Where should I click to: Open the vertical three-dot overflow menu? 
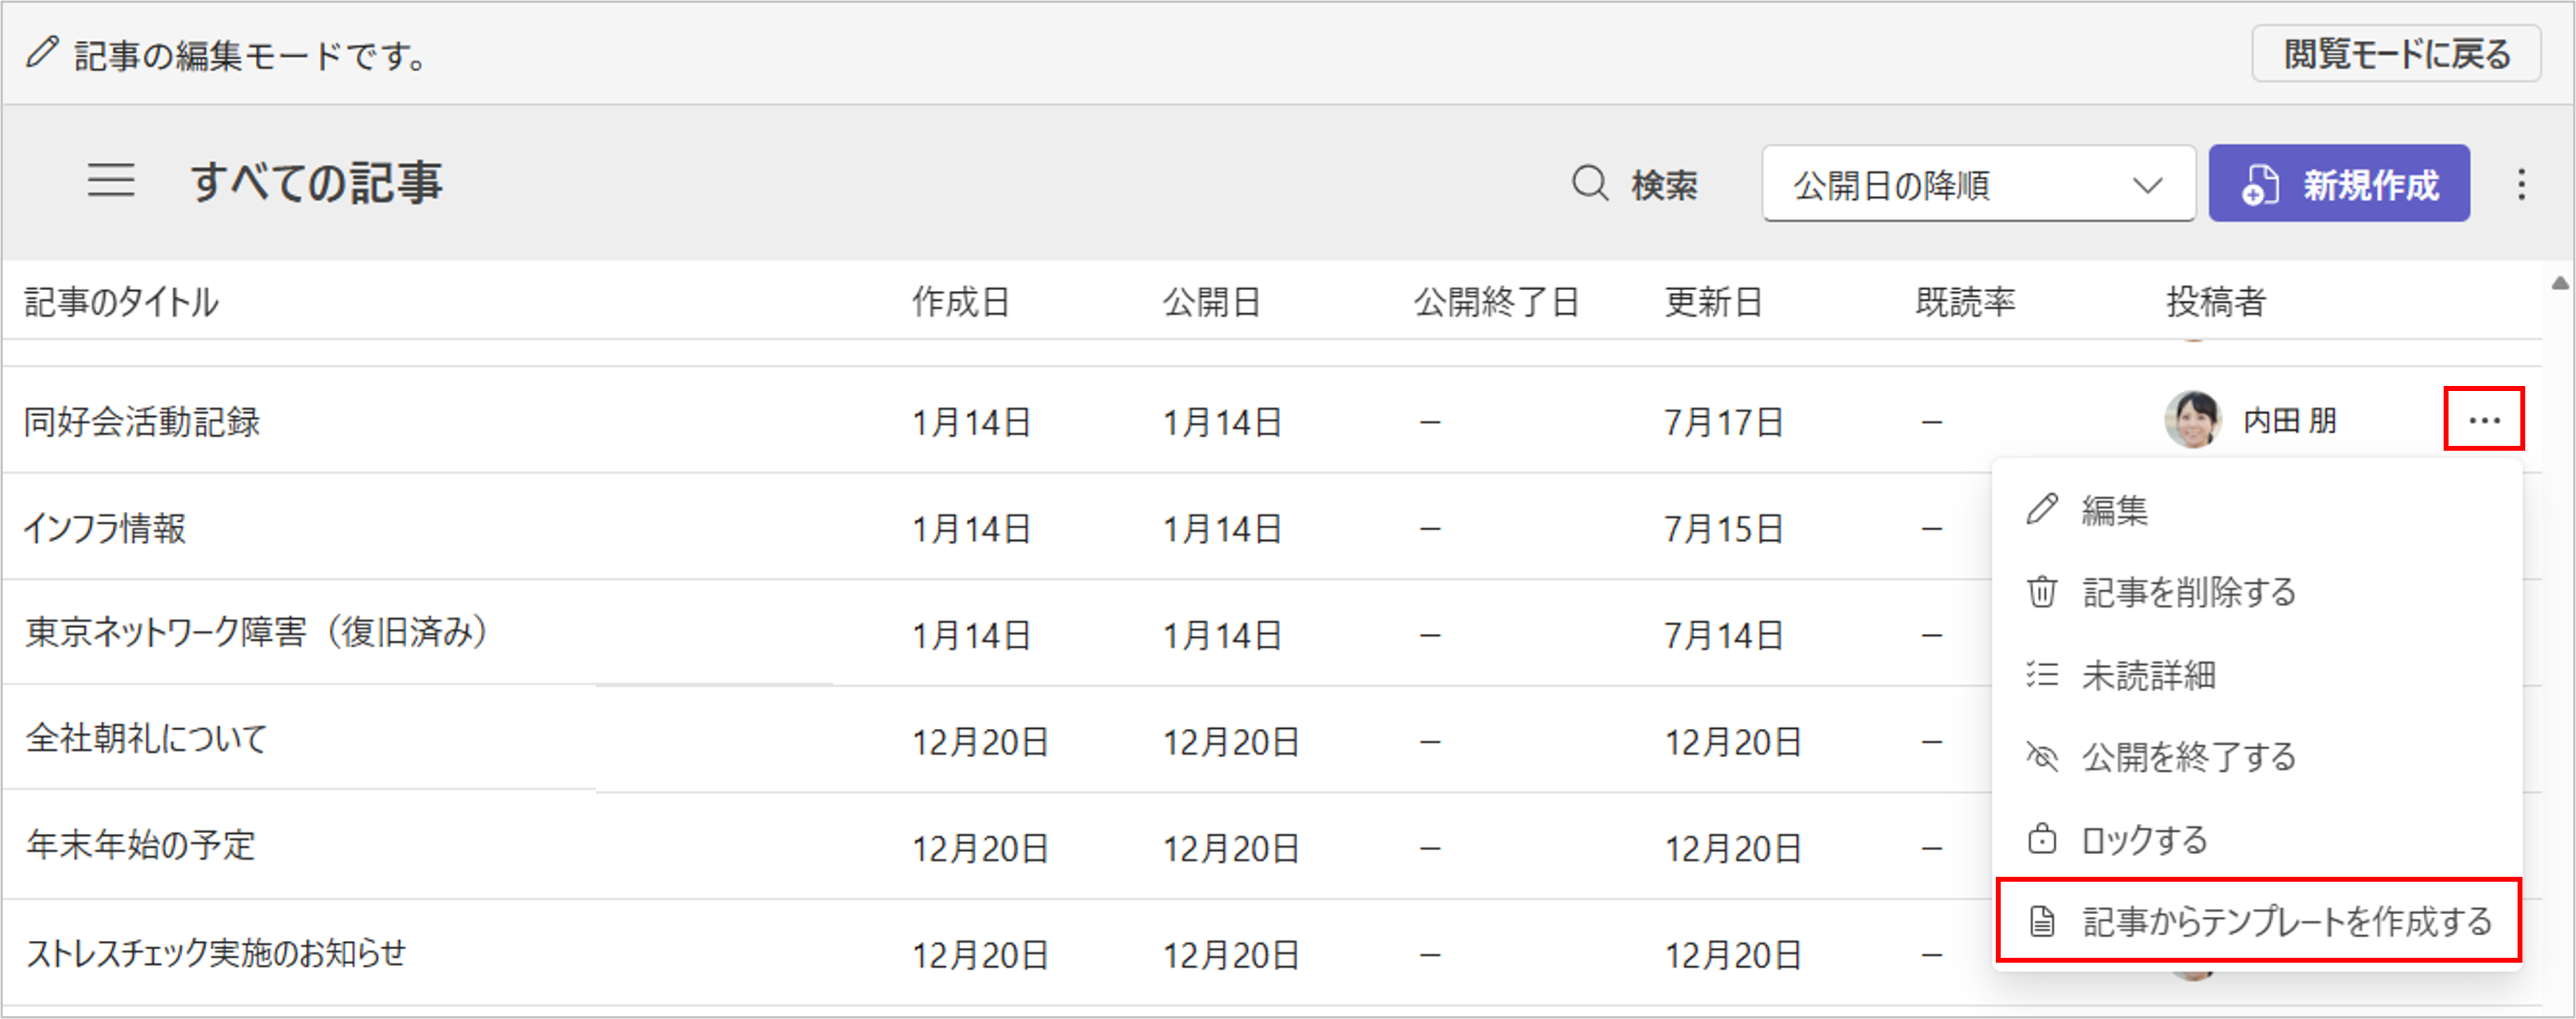tap(2521, 184)
